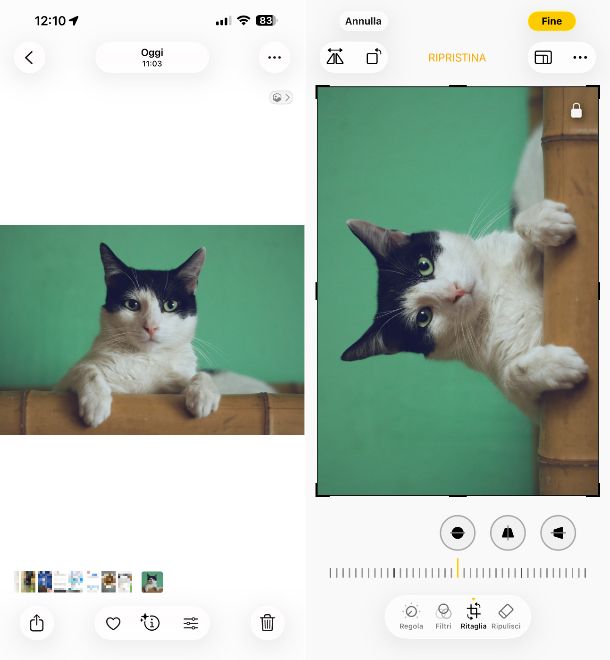Open the edit adjustments sliders icon
Viewport: 610px width, 660px height.
point(190,623)
